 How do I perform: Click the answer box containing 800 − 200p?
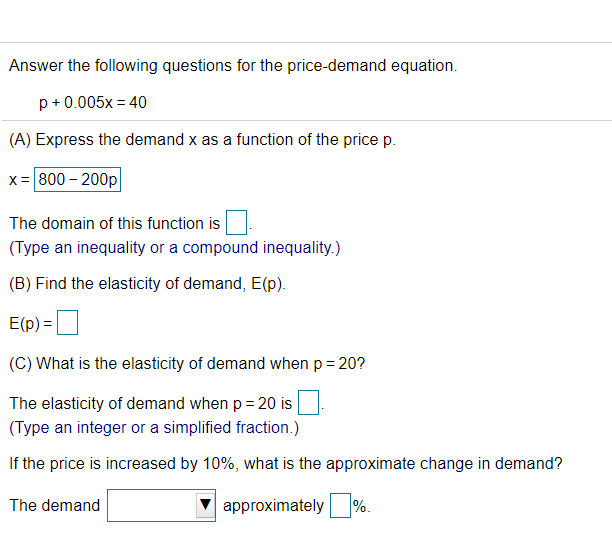coord(78,181)
